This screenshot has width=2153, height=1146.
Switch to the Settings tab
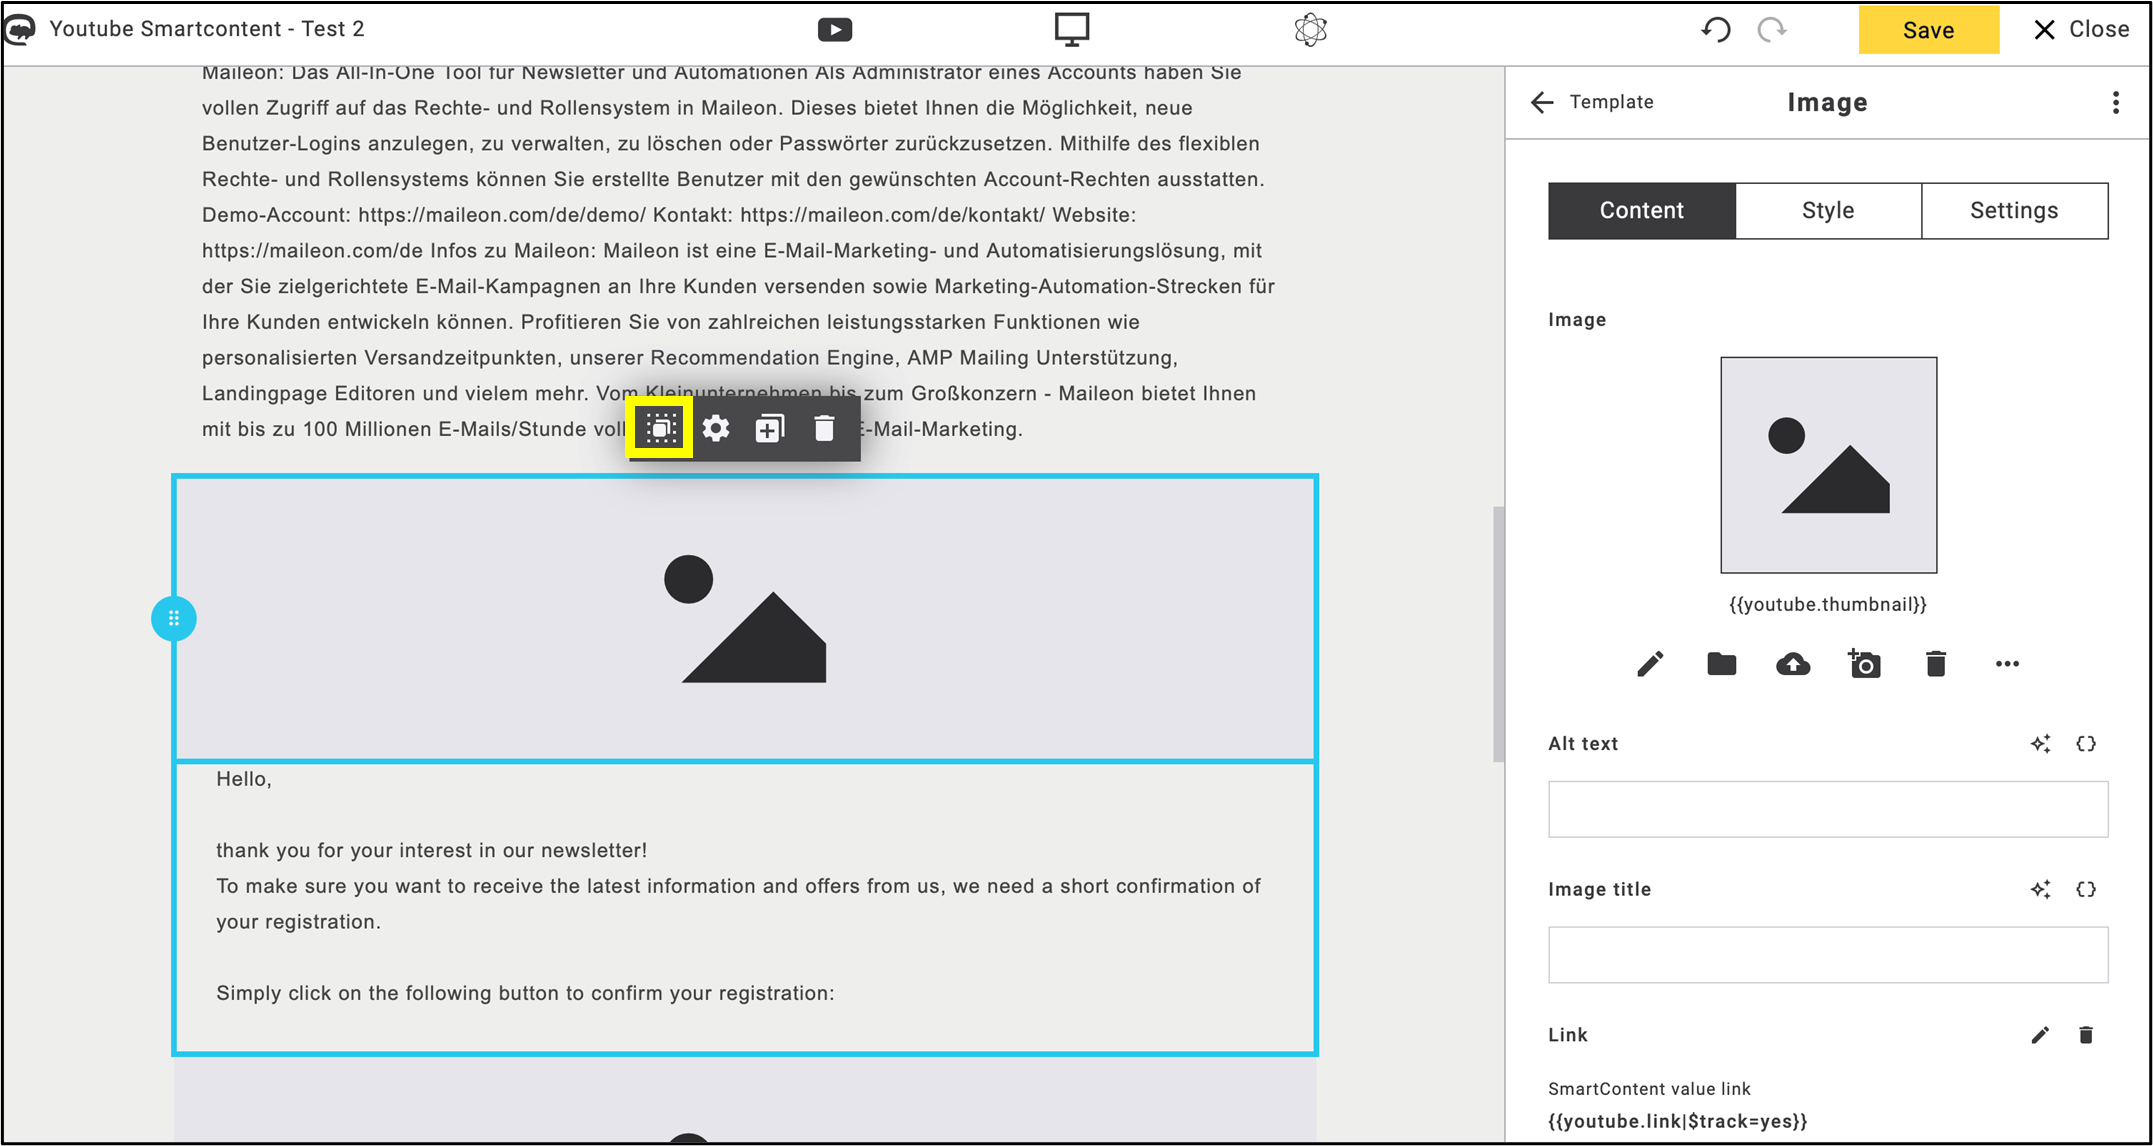click(x=2014, y=211)
